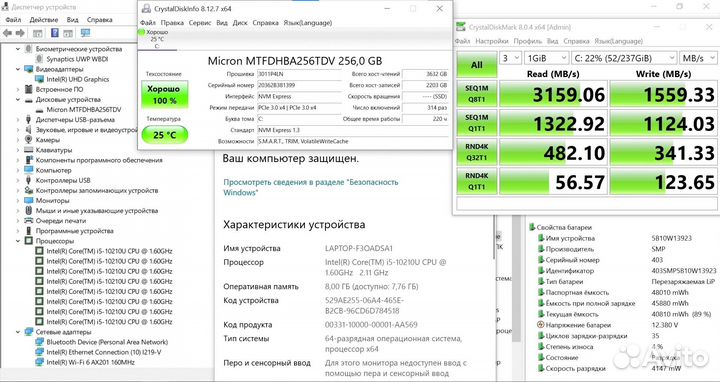Expand the Встроенное ПО category

(18, 89)
